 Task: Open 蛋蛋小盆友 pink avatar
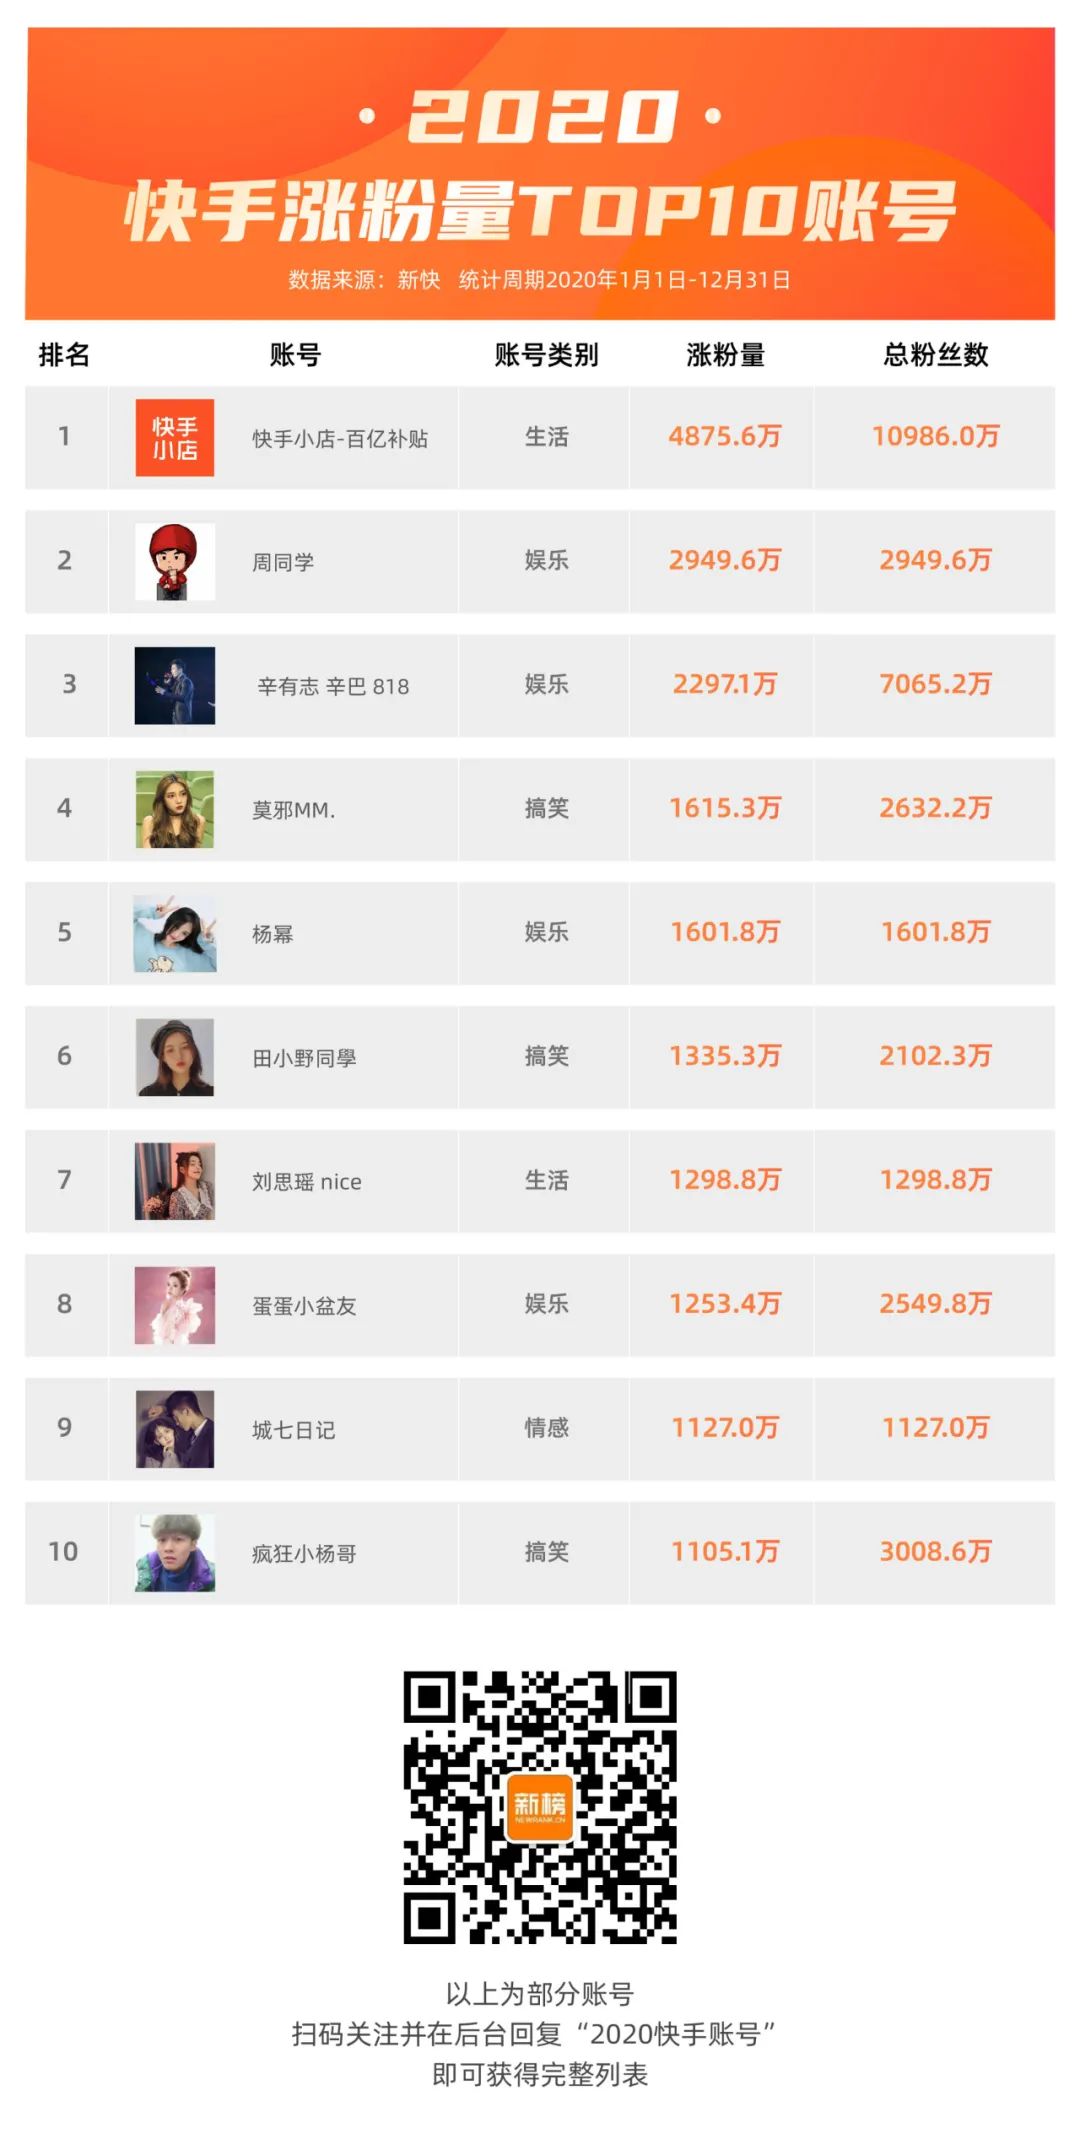pos(175,1305)
